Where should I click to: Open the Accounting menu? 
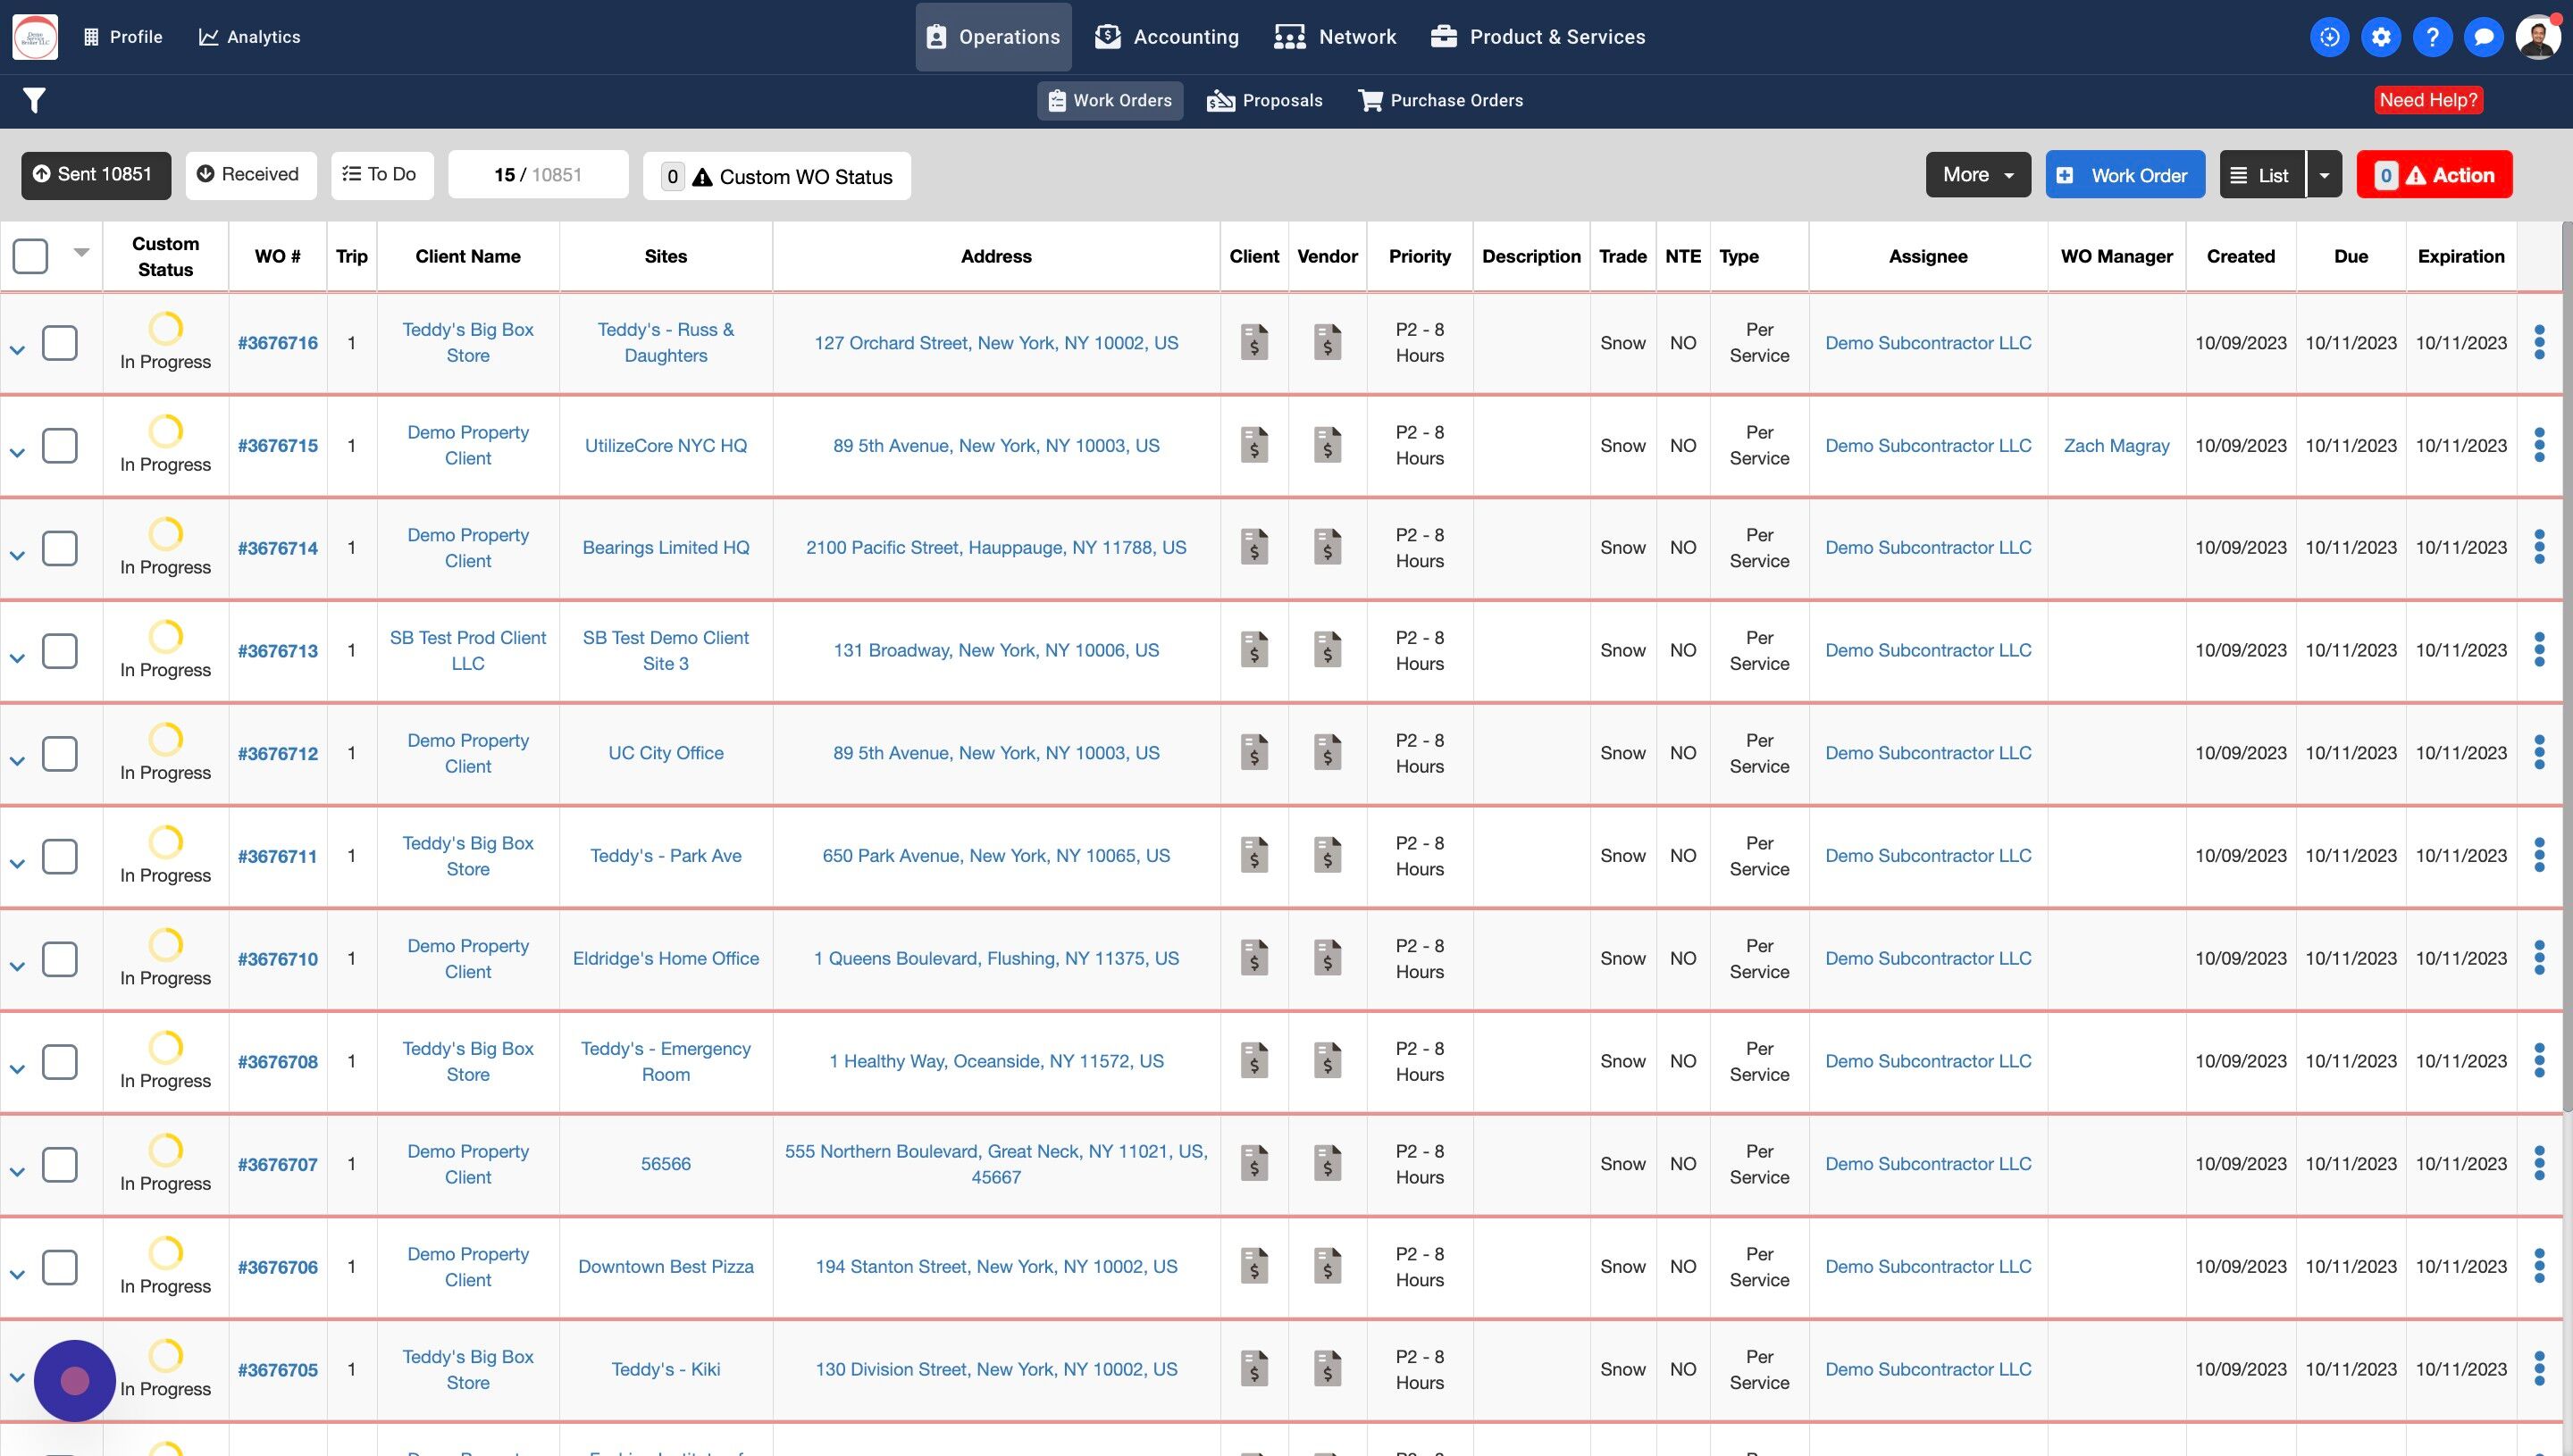(x=1166, y=37)
